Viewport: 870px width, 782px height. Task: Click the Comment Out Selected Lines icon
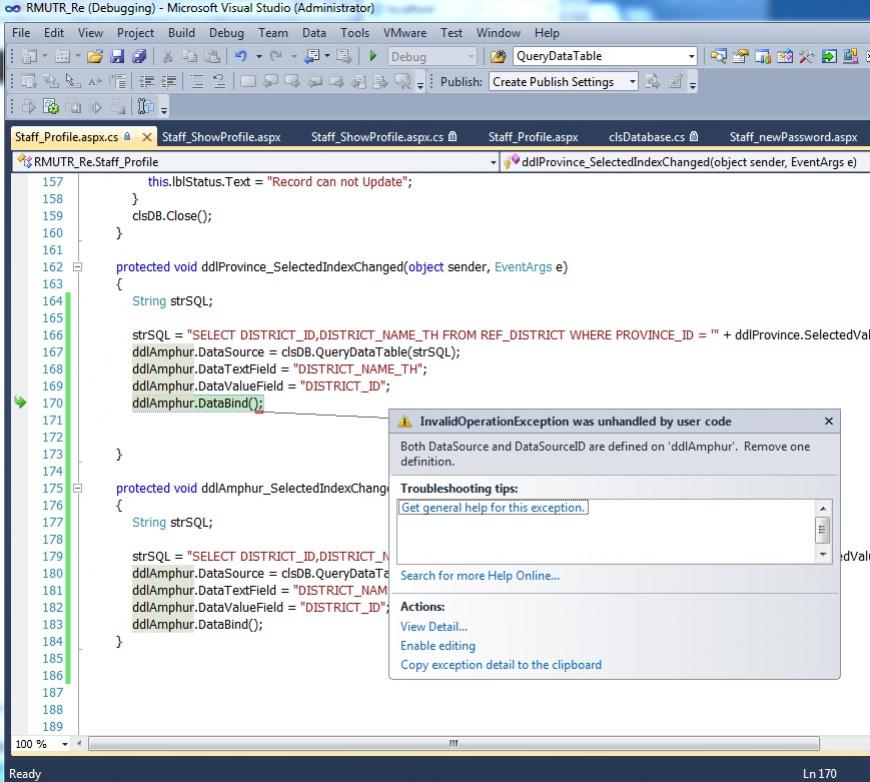point(197,82)
